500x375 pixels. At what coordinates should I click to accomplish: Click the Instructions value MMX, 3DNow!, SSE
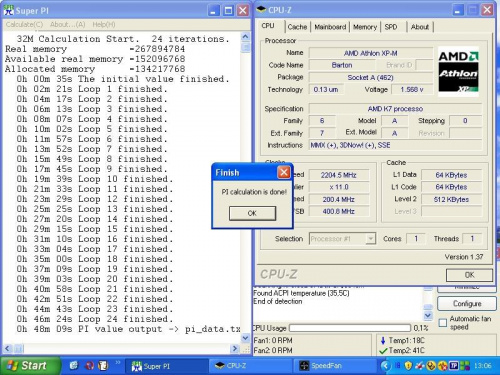point(395,145)
